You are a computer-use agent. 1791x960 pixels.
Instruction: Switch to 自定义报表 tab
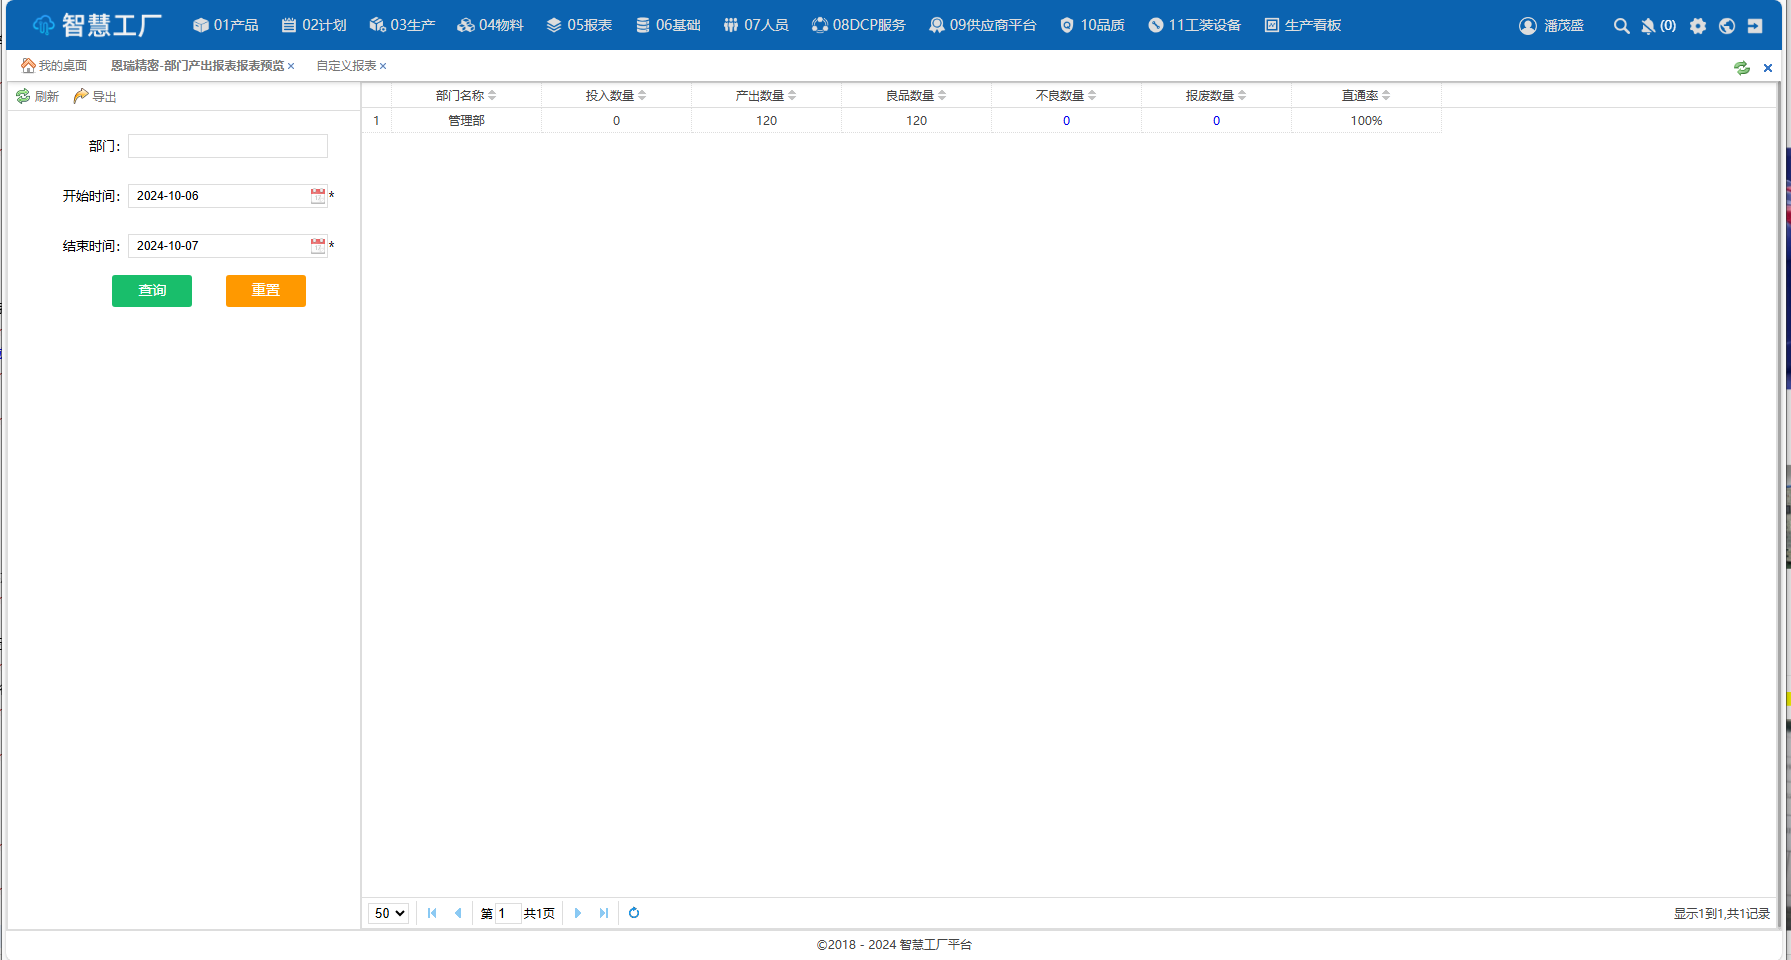pos(346,66)
